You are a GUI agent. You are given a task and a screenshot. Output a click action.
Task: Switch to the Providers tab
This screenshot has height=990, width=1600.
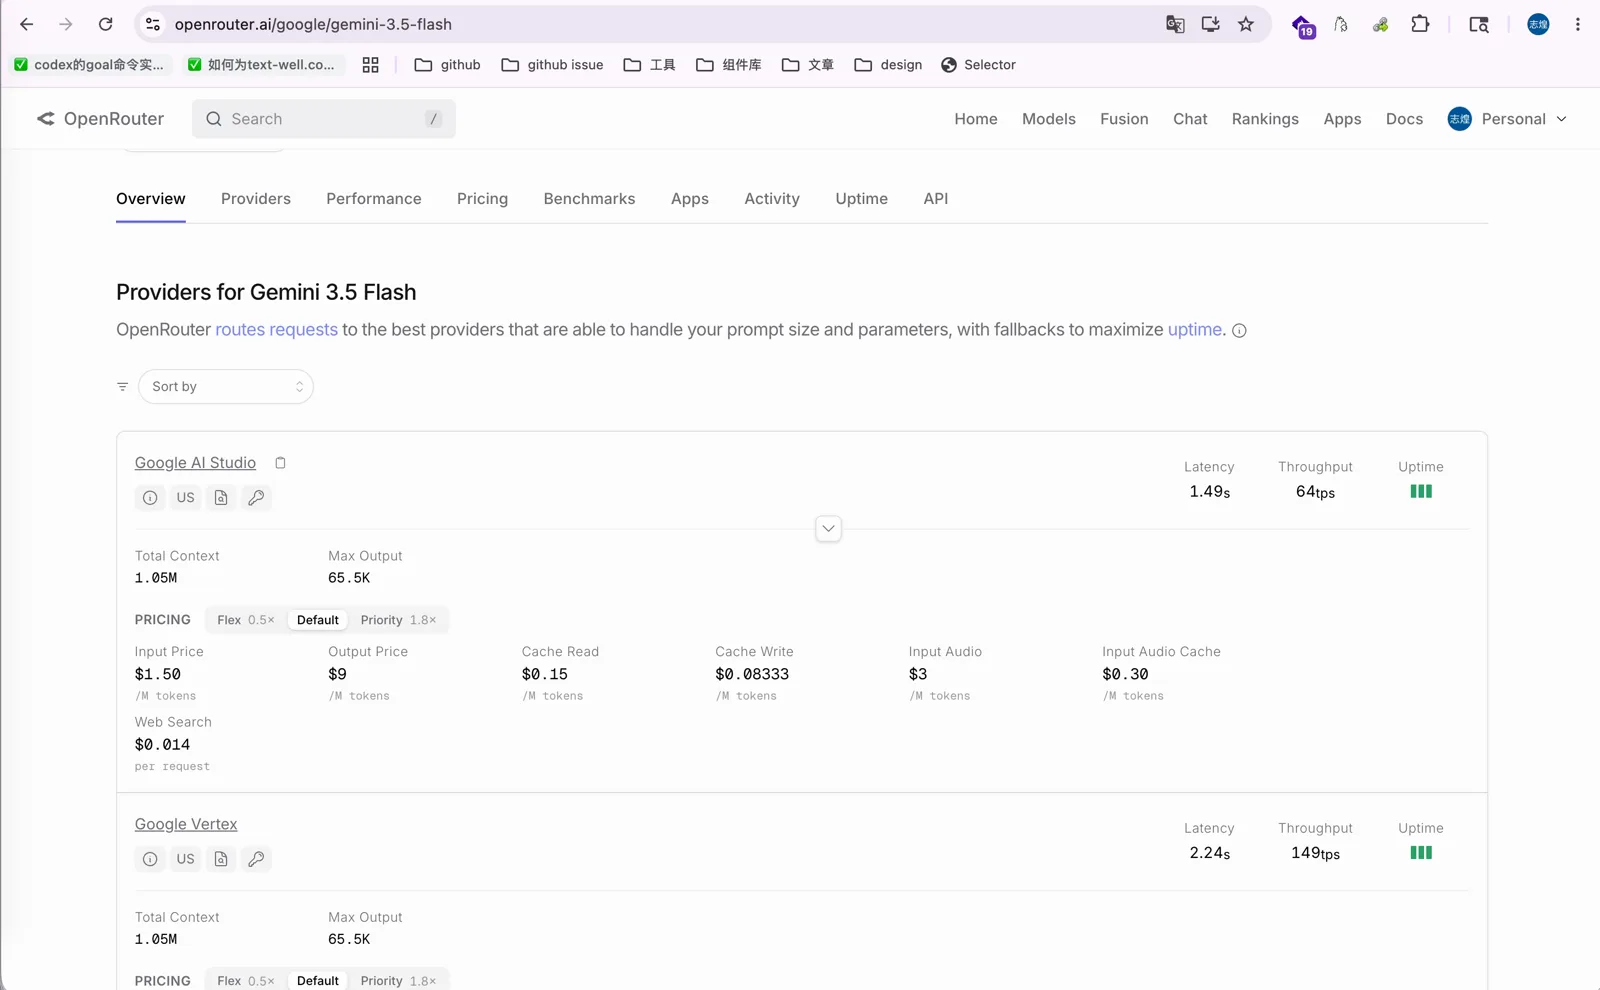pos(256,199)
